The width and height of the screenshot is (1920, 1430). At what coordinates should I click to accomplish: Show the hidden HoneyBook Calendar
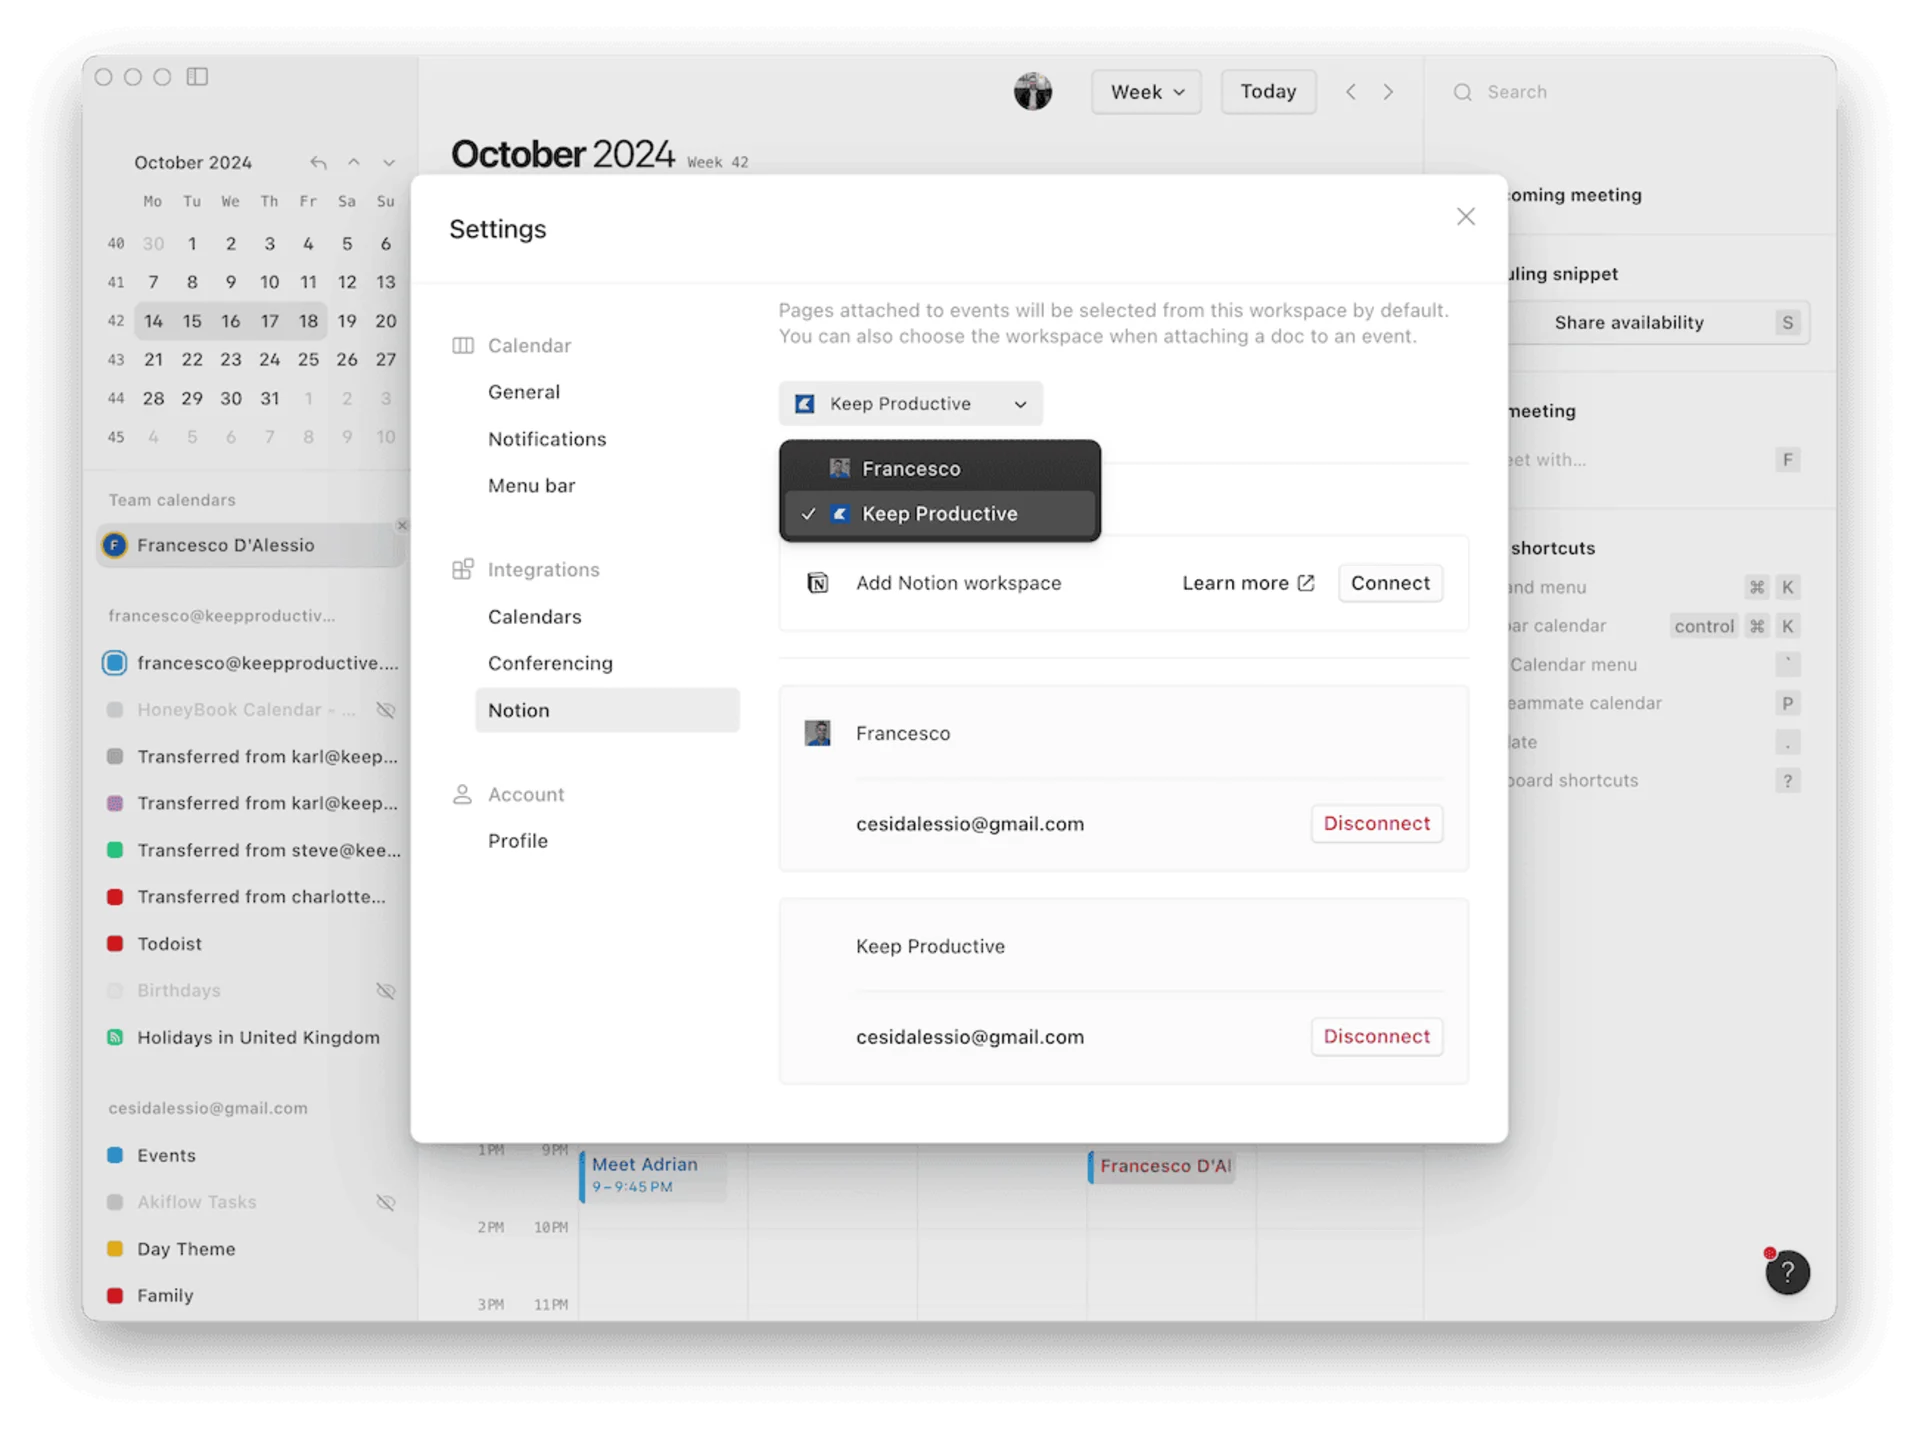coord(385,710)
